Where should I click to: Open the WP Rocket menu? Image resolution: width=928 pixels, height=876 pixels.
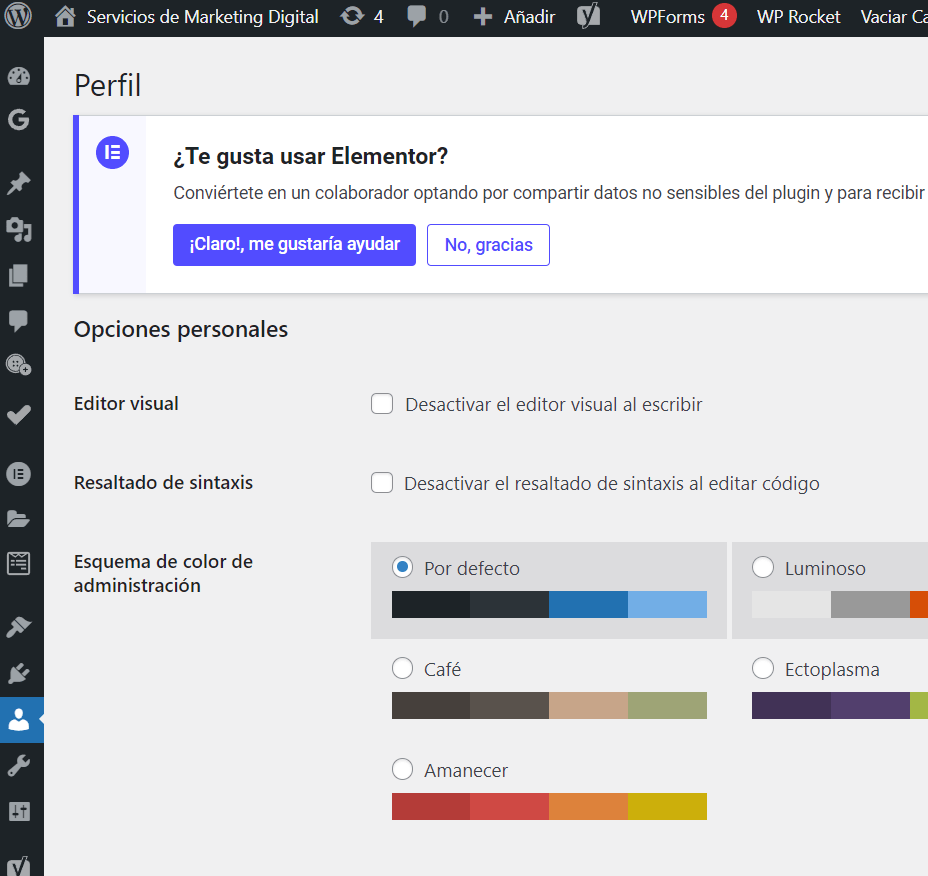(x=798, y=17)
